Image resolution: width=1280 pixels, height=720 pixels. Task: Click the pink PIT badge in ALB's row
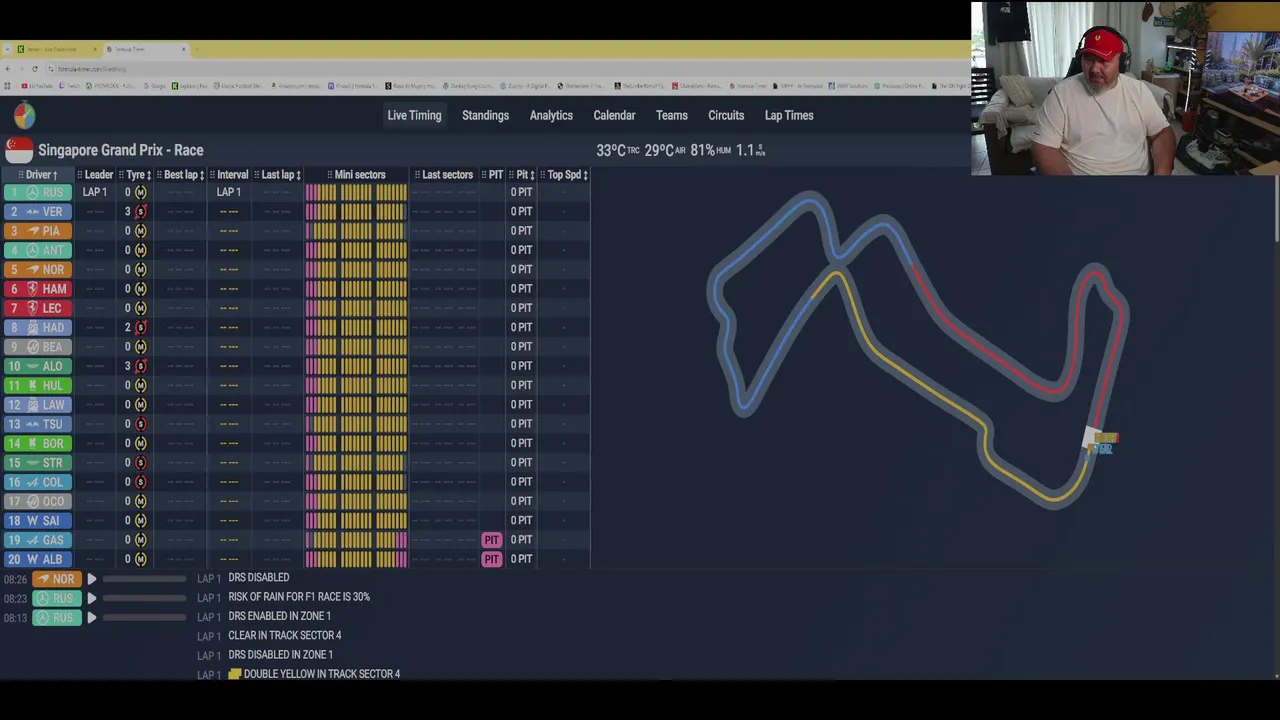(x=491, y=559)
